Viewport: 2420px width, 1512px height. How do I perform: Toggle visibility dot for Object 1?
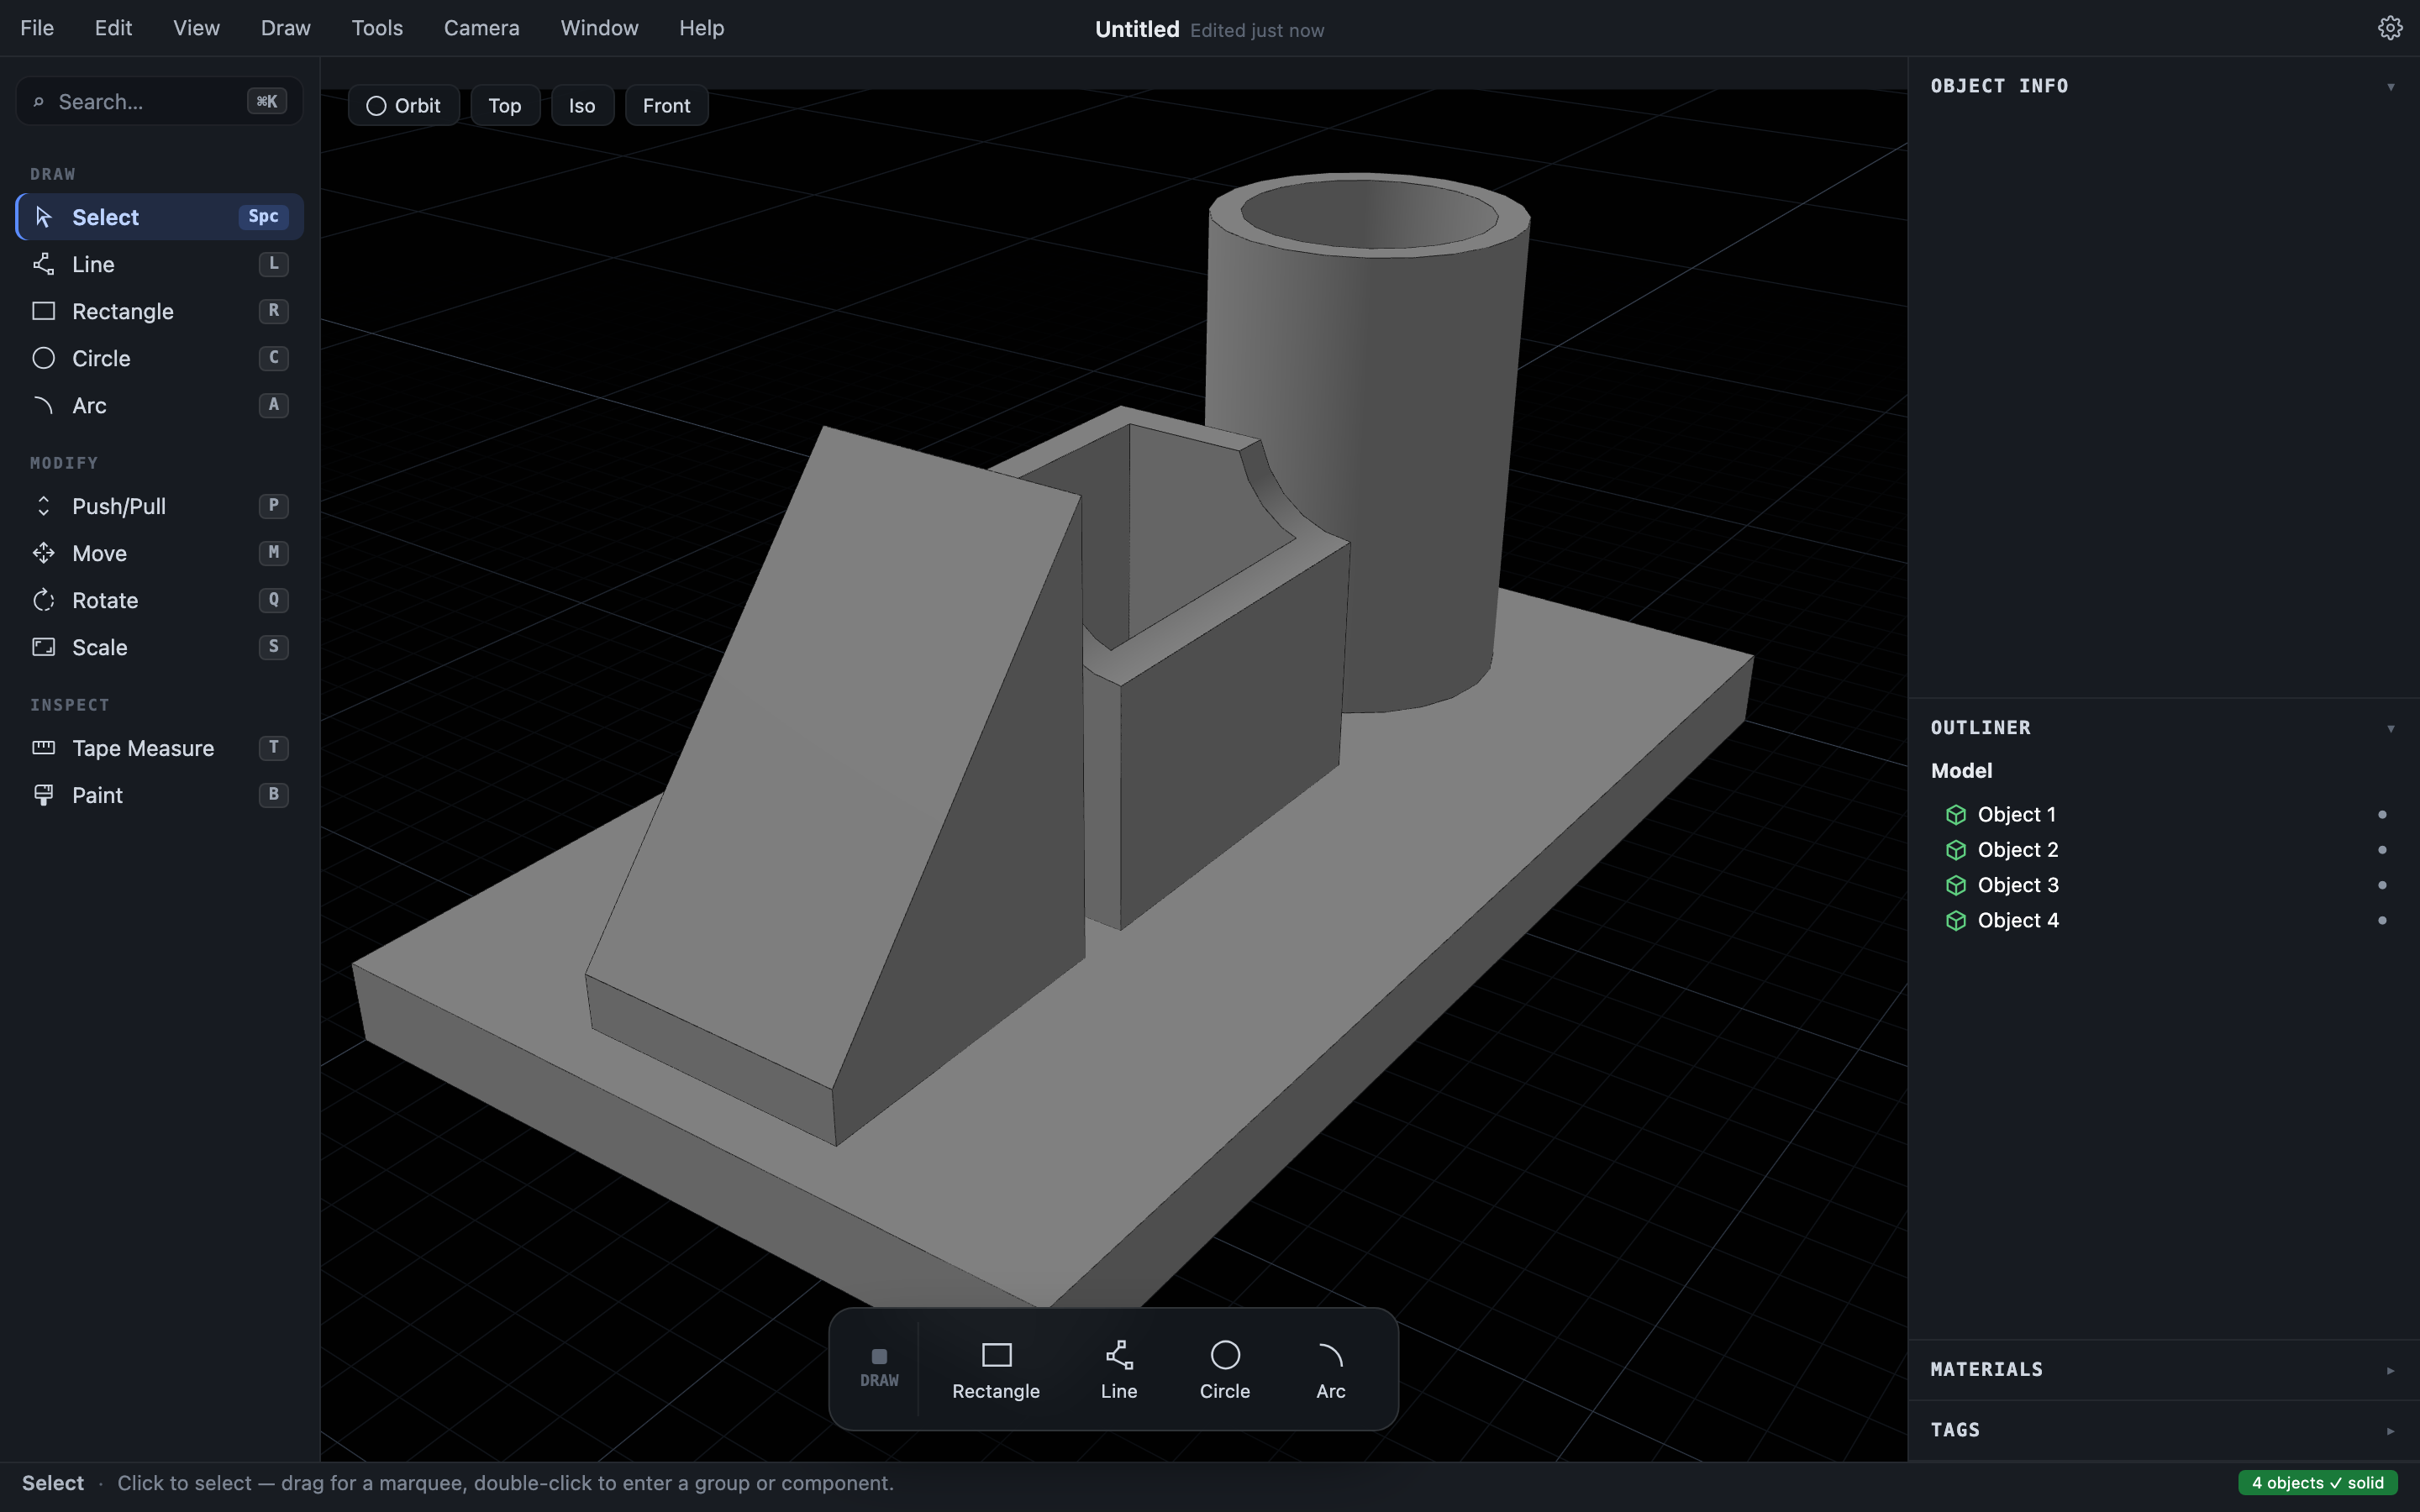click(x=2382, y=815)
